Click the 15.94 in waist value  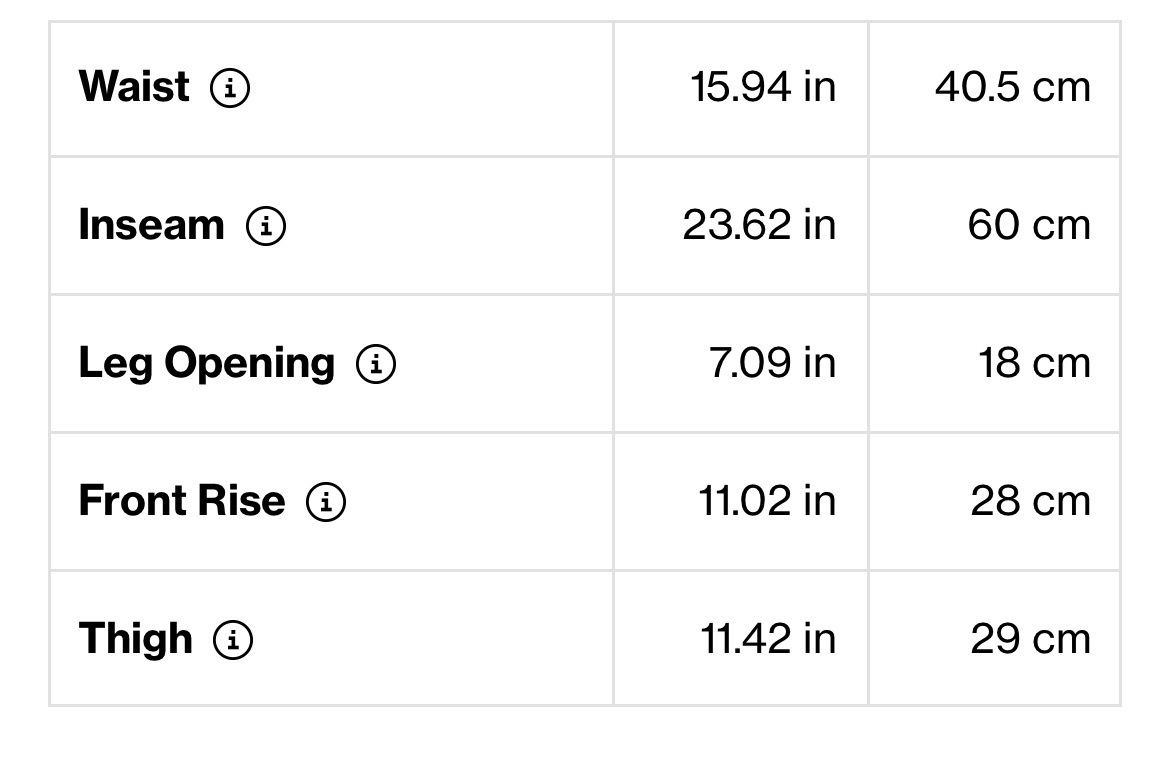(763, 87)
